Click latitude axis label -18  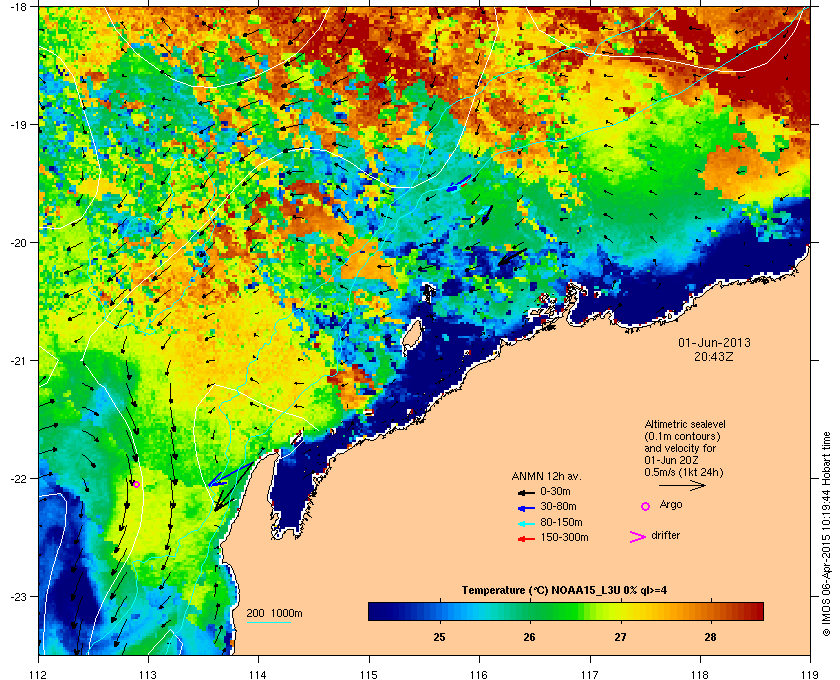[x=19, y=7]
